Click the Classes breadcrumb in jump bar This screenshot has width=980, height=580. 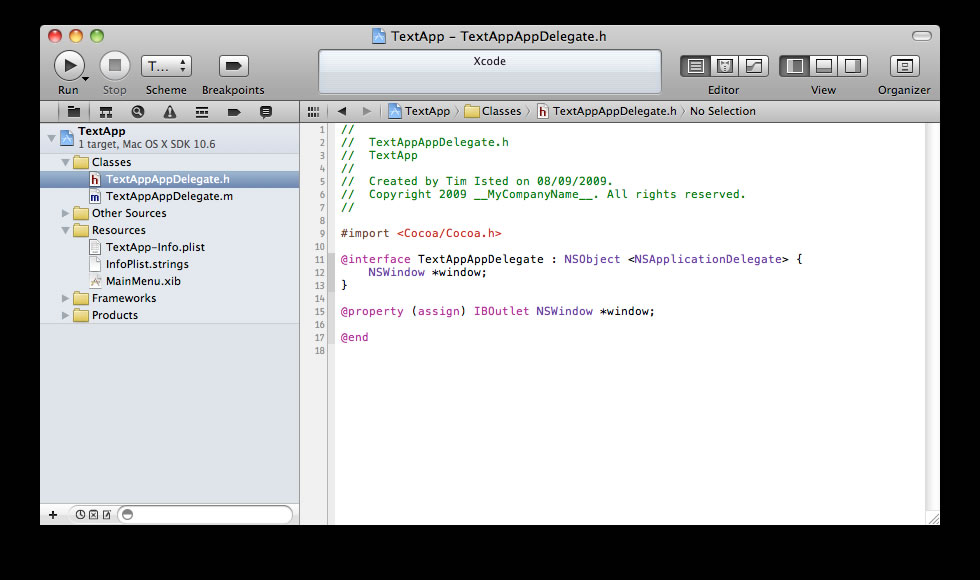(501, 111)
